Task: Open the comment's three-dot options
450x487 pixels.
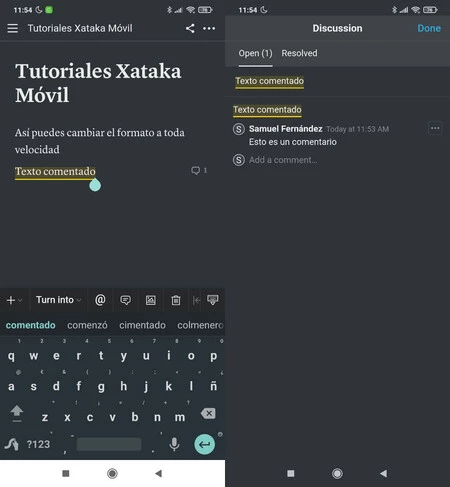Action: [435, 128]
